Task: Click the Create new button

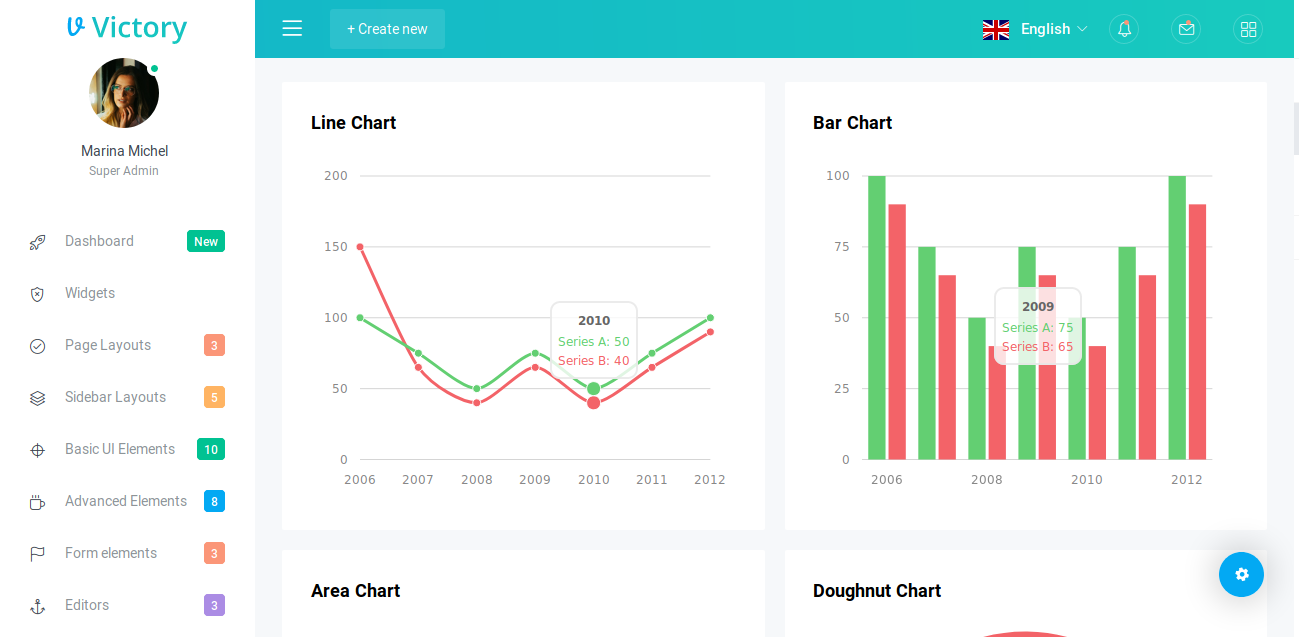Action: click(x=387, y=29)
